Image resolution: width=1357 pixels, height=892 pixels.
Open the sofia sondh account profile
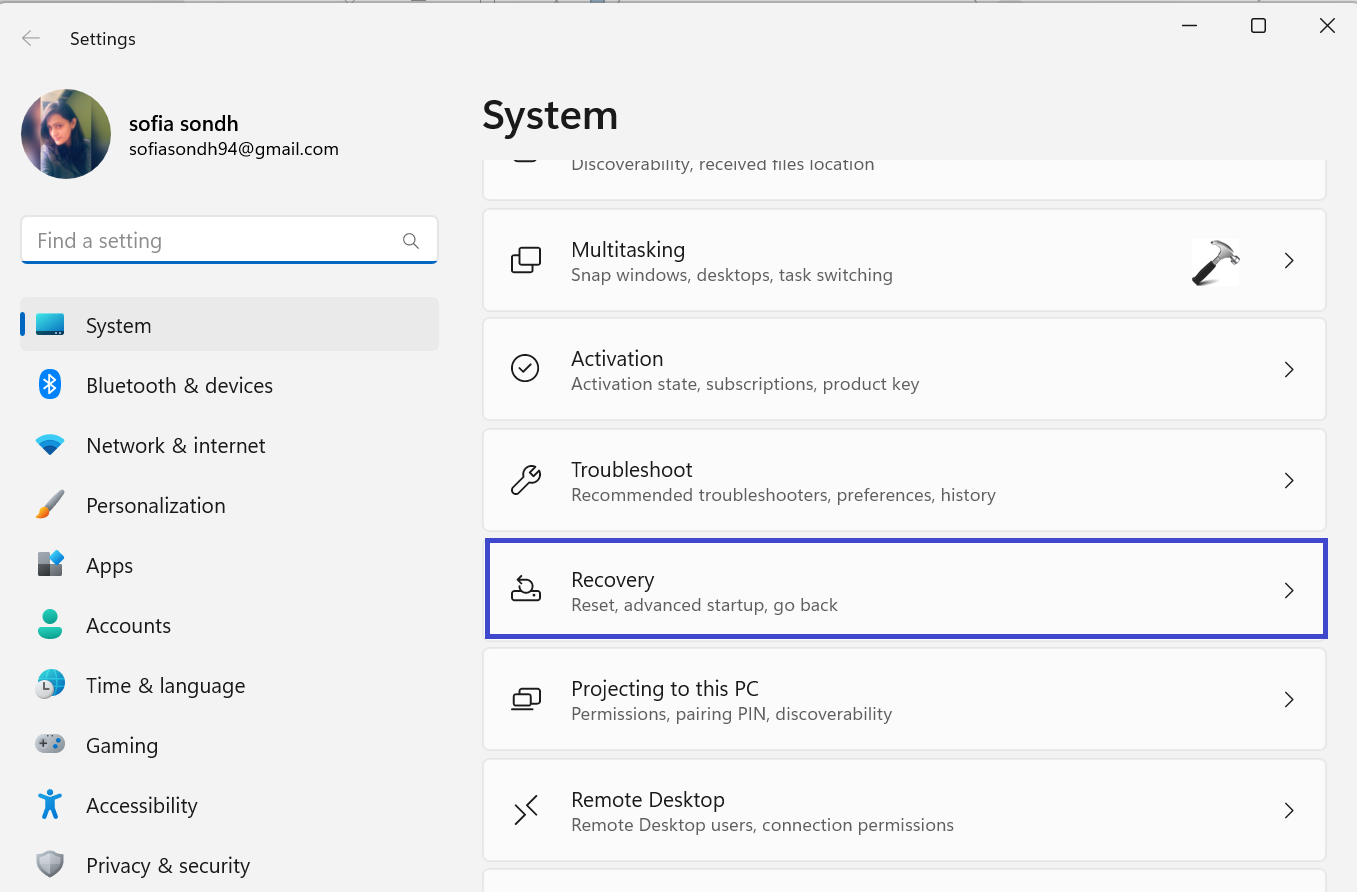point(183,124)
